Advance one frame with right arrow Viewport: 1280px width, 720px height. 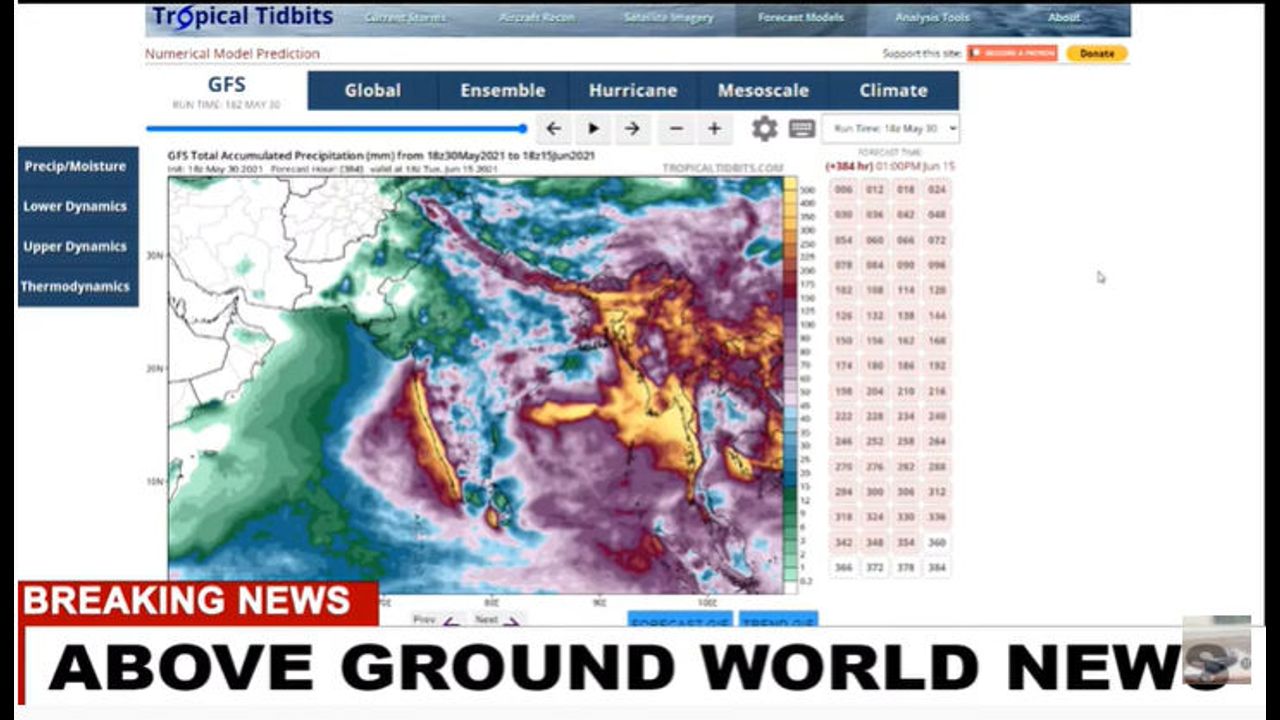point(632,129)
